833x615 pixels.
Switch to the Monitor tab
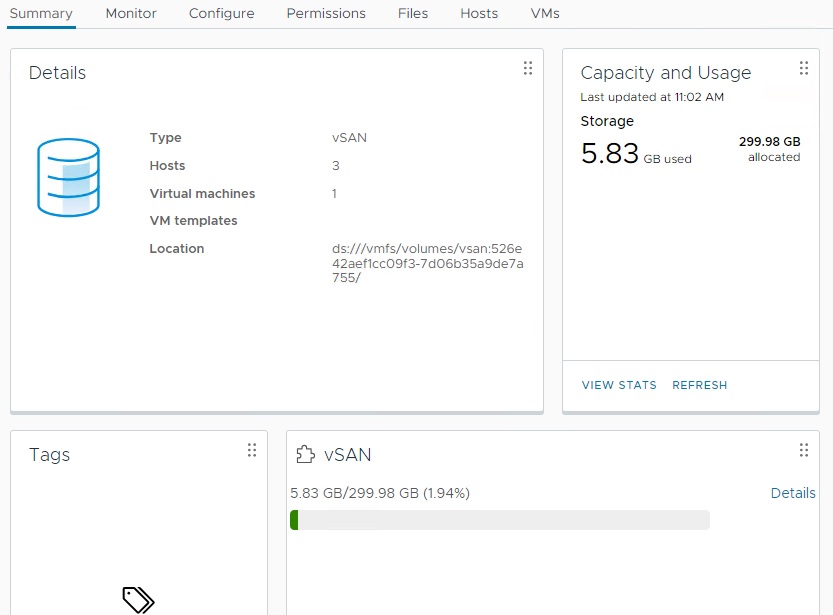click(131, 13)
